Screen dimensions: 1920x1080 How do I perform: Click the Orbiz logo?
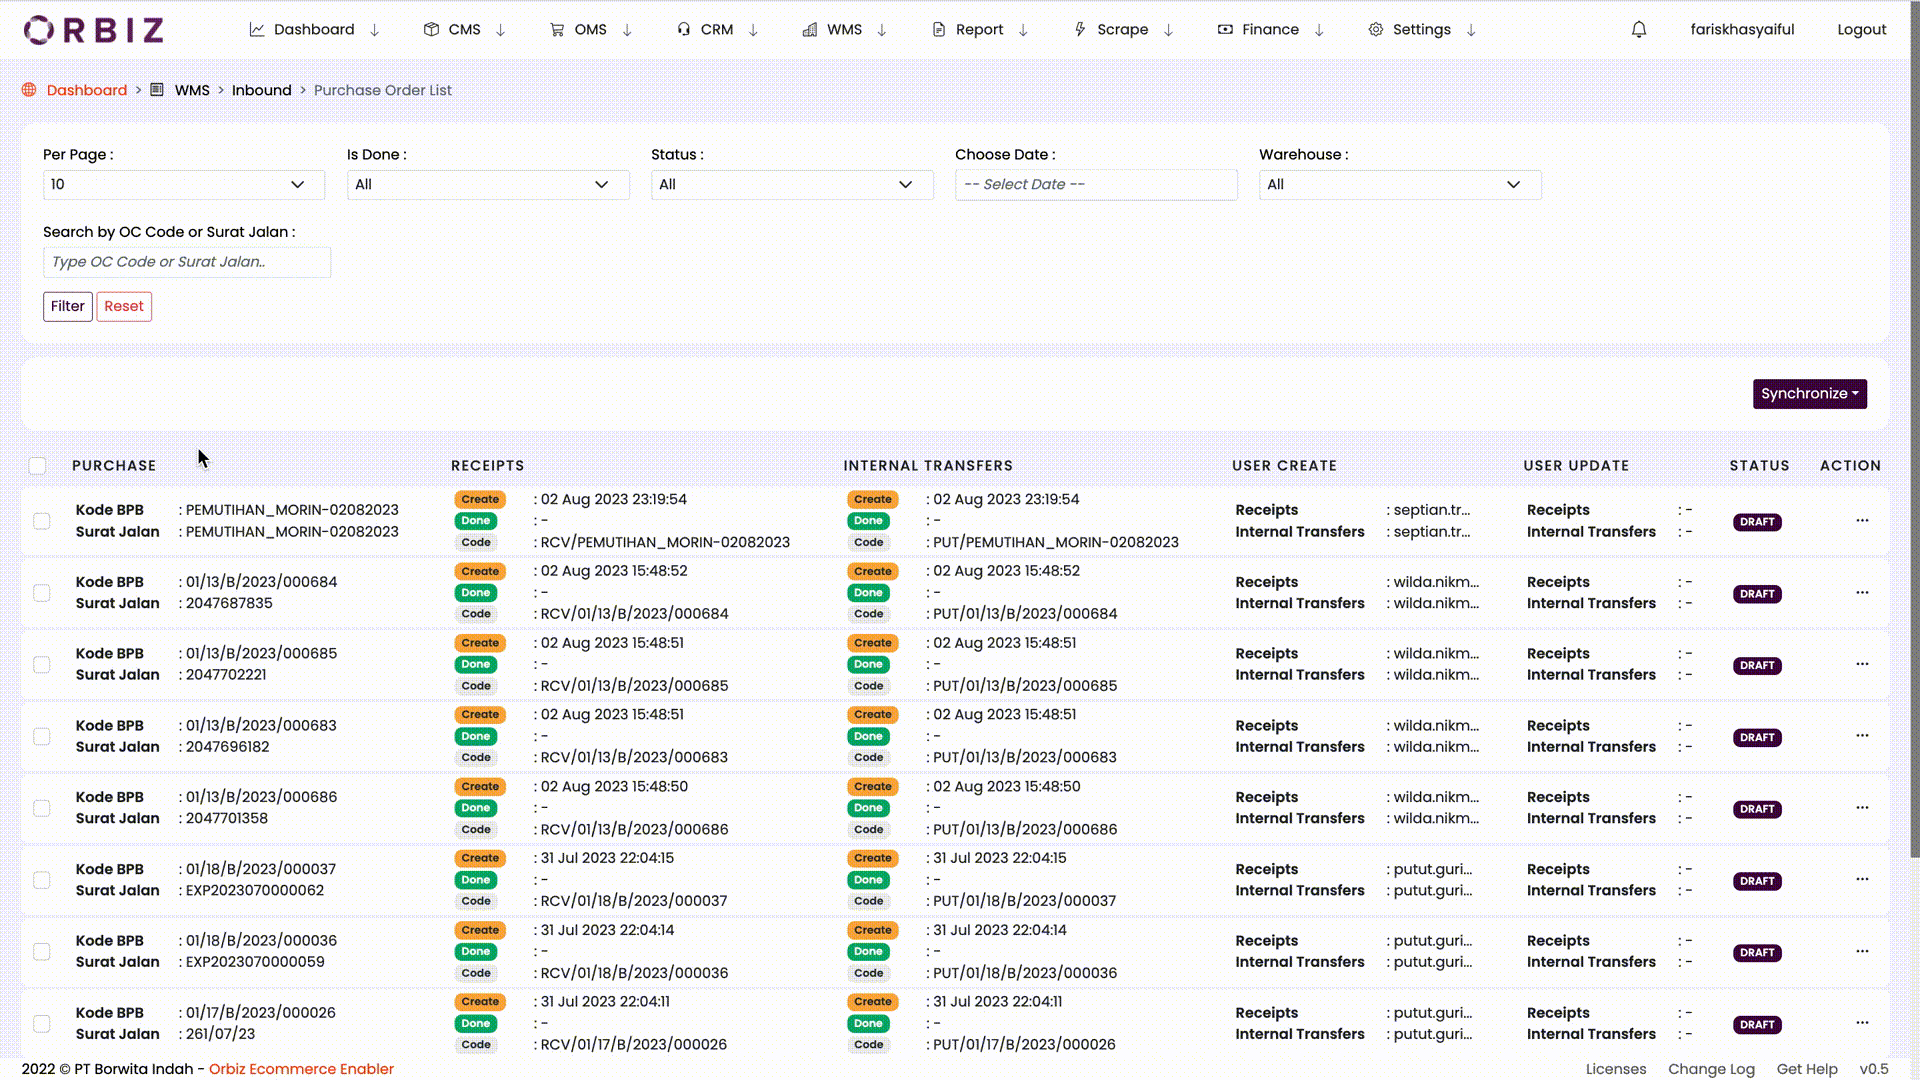click(94, 30)
